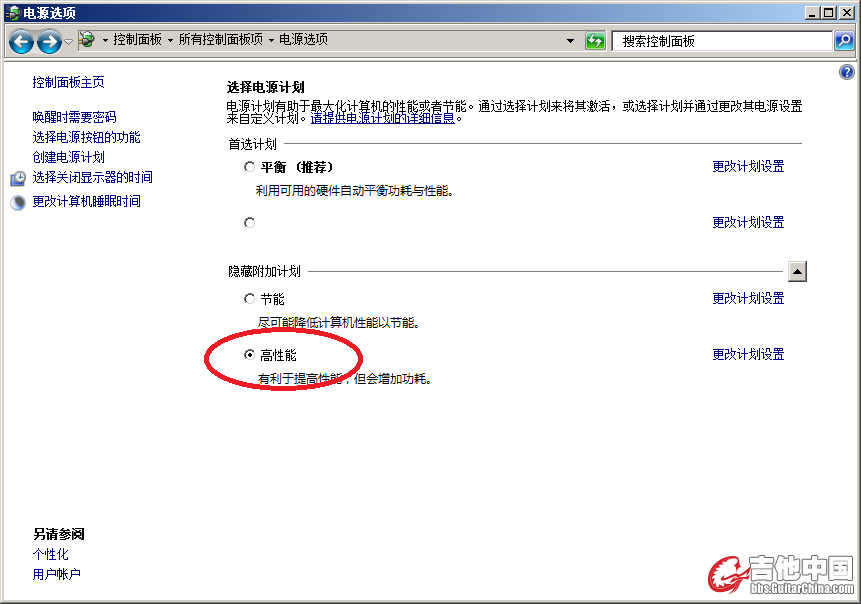
Task: Click the Forward navigation arrow button
Action: point(49,41)
